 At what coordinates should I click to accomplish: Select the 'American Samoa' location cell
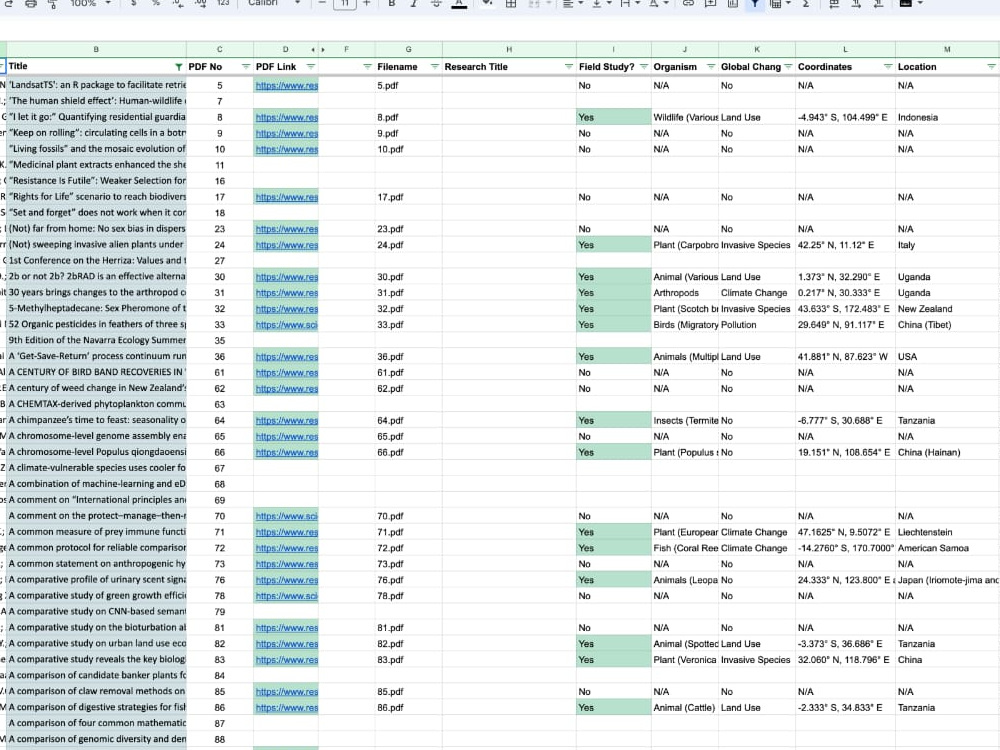click(947, 548)
